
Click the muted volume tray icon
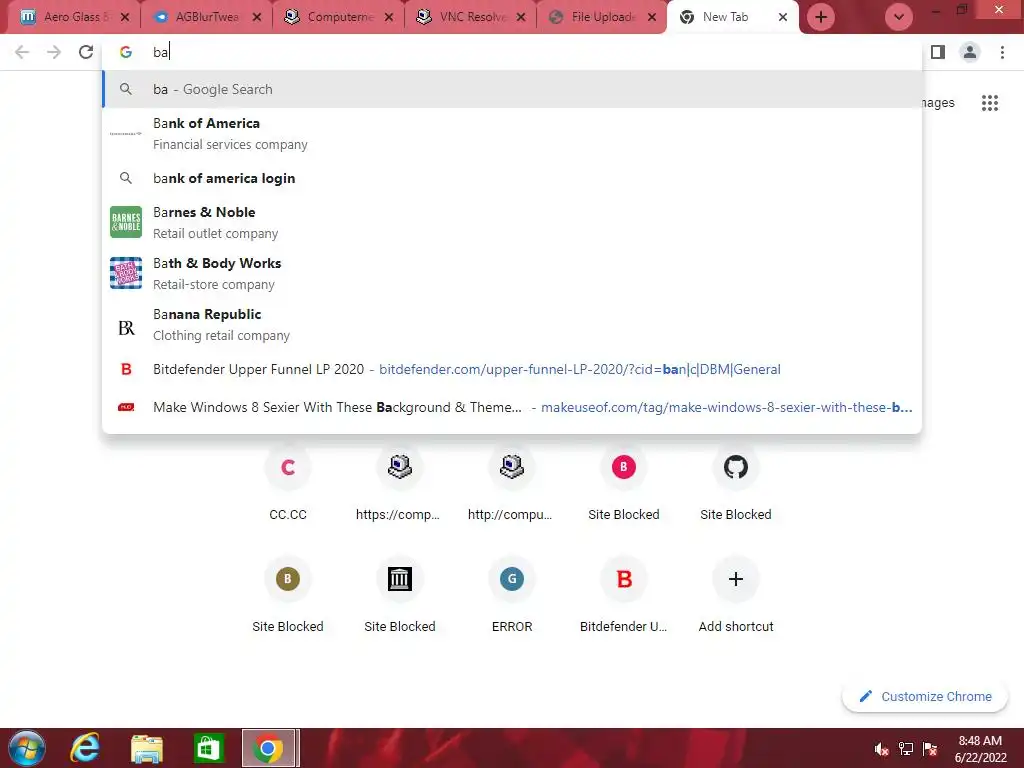tap(882, 749)
